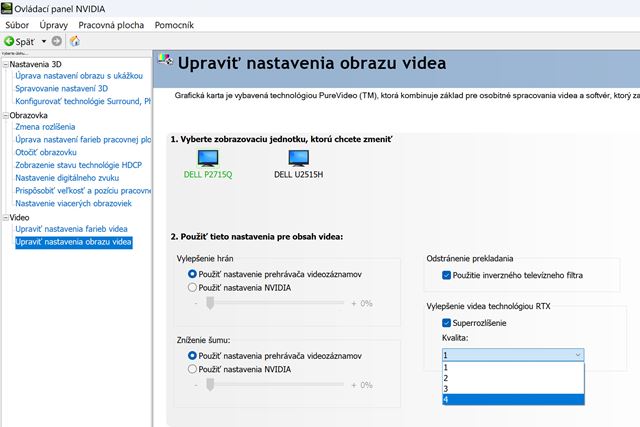The width and height of the screenshot is (640, 427).
Task: Open Zobrazenie stavu technológie HDCP
Action: [x=79, y=165]
